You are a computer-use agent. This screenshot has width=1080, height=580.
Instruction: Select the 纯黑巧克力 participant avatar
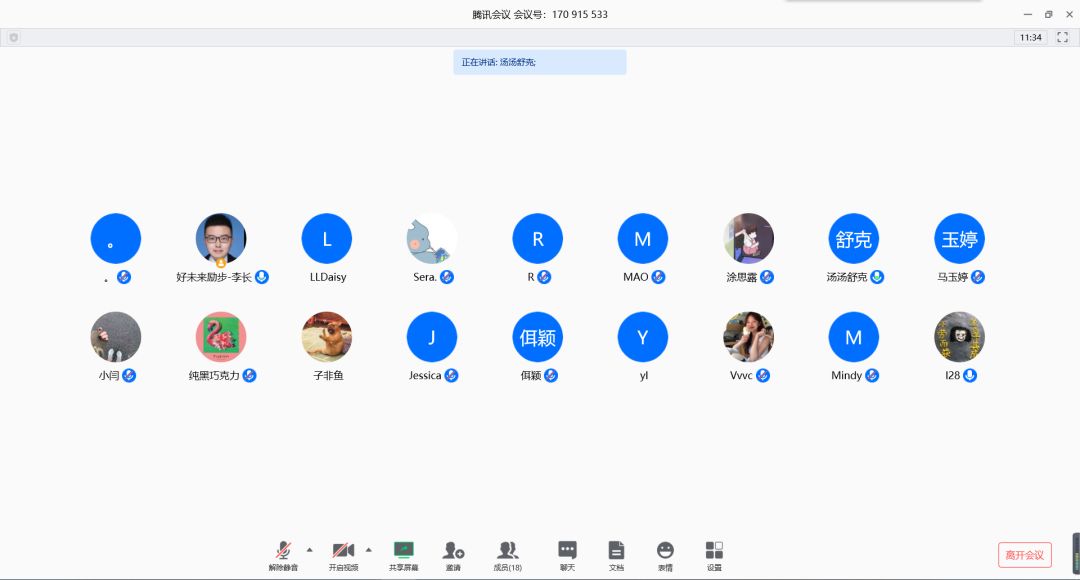click(221, 337)
